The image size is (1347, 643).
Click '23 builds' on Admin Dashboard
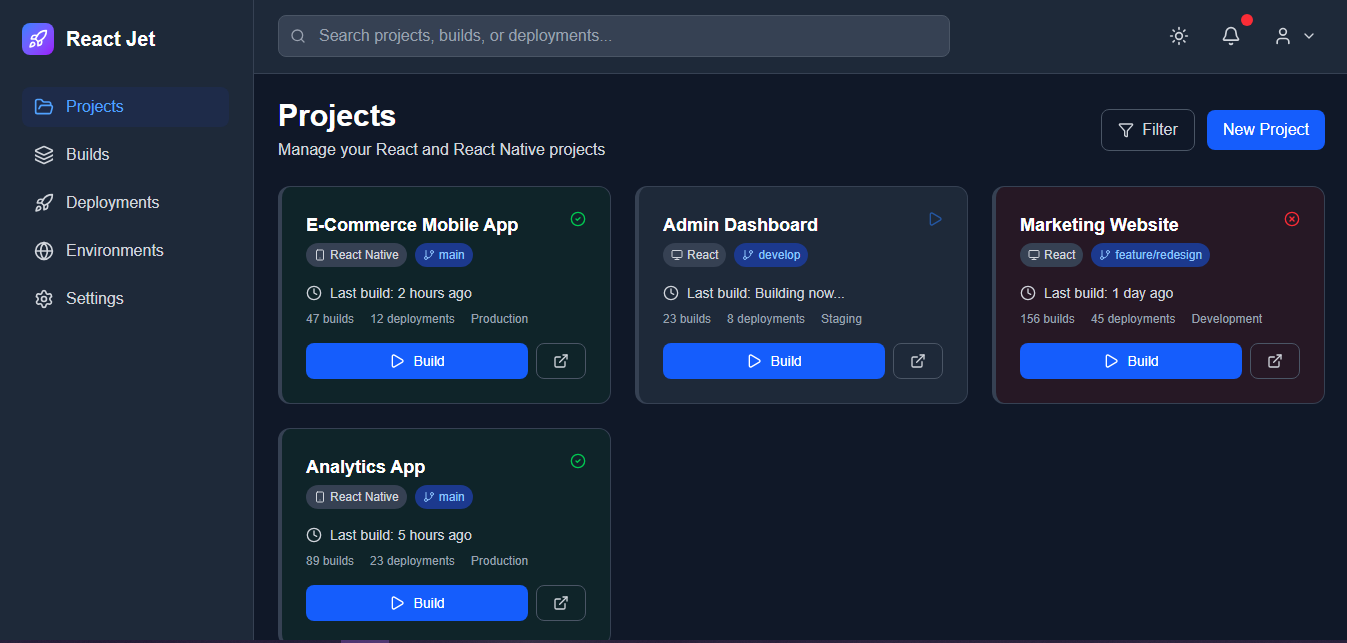pos(687,319)
